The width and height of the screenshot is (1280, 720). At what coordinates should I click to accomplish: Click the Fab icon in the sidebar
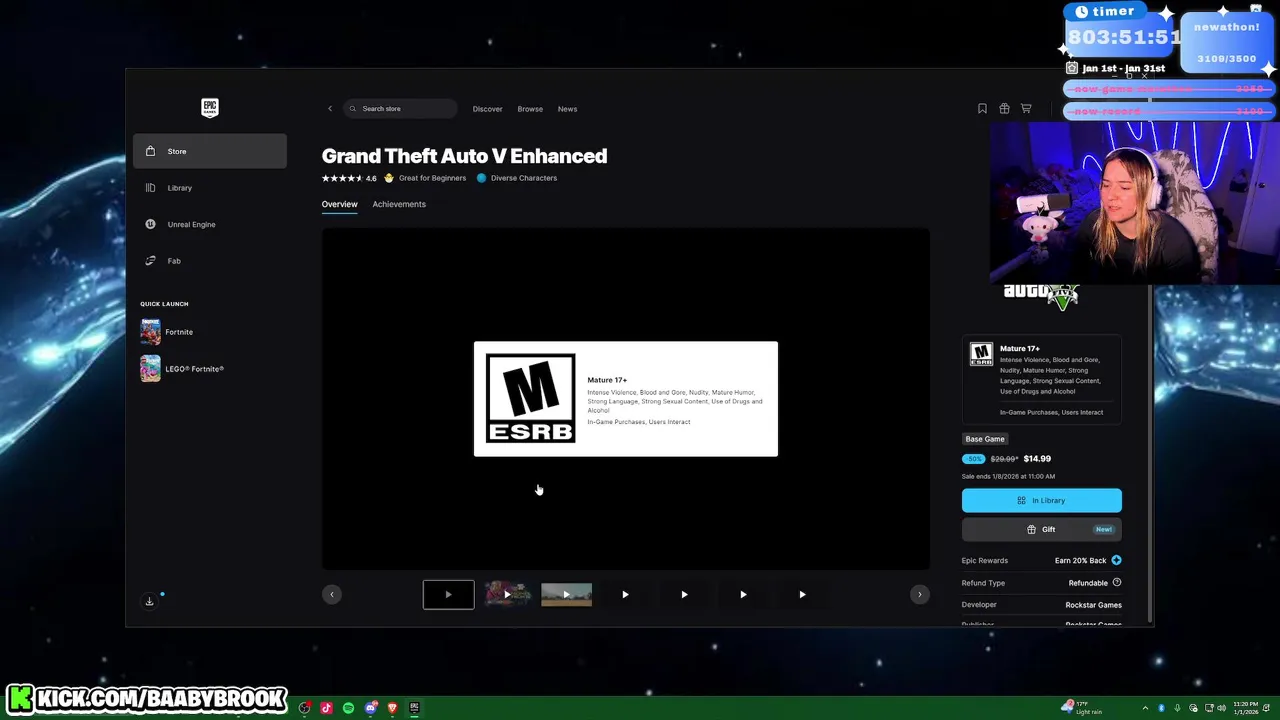pos(150,261)
